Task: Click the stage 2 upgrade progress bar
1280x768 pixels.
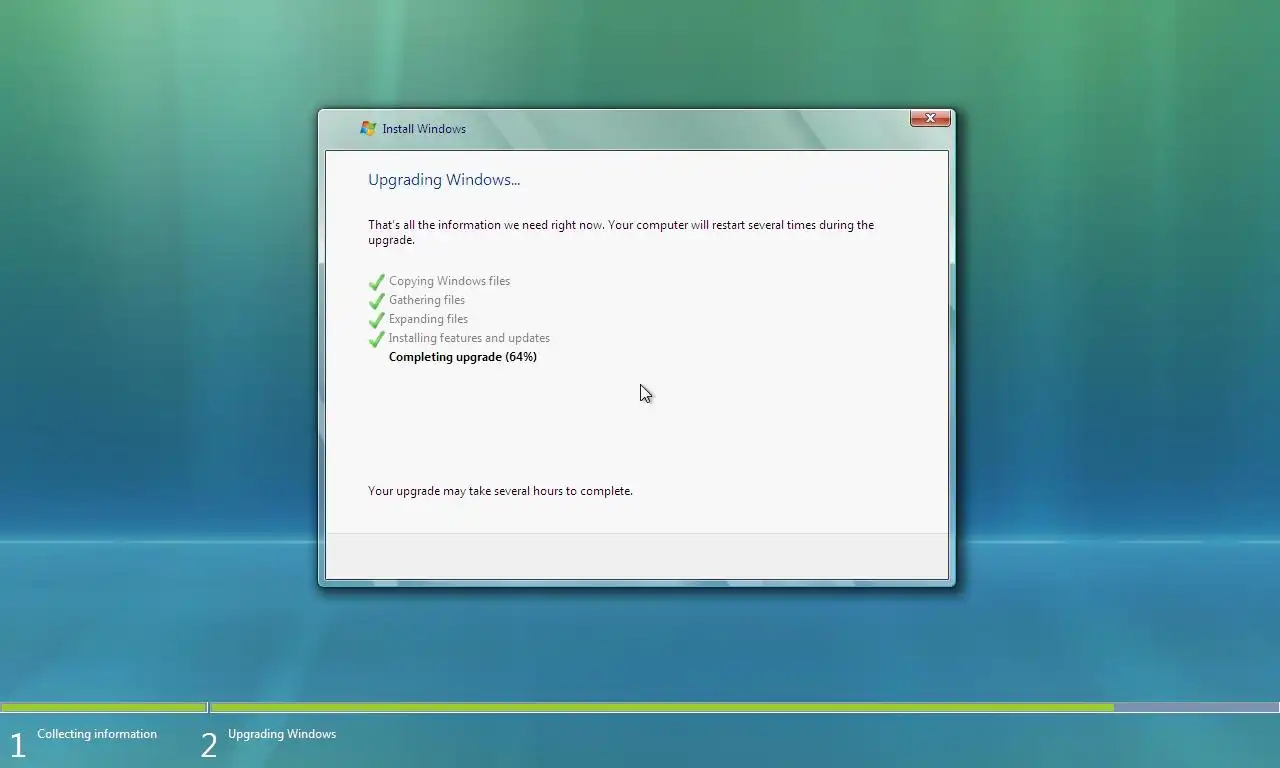Action: click(x=745, y=707)
